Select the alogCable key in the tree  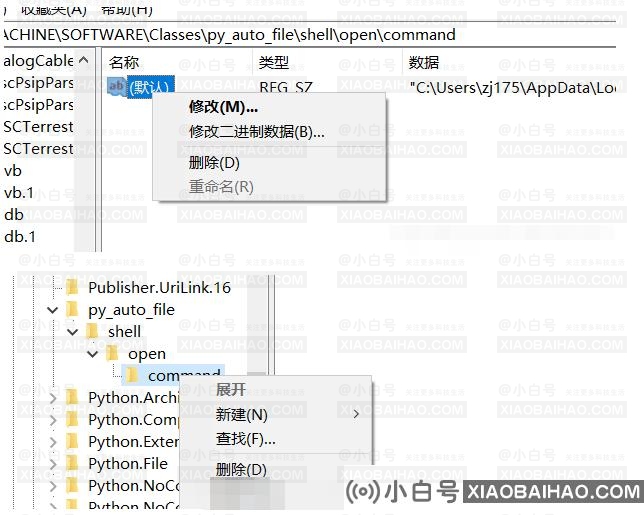39,61
